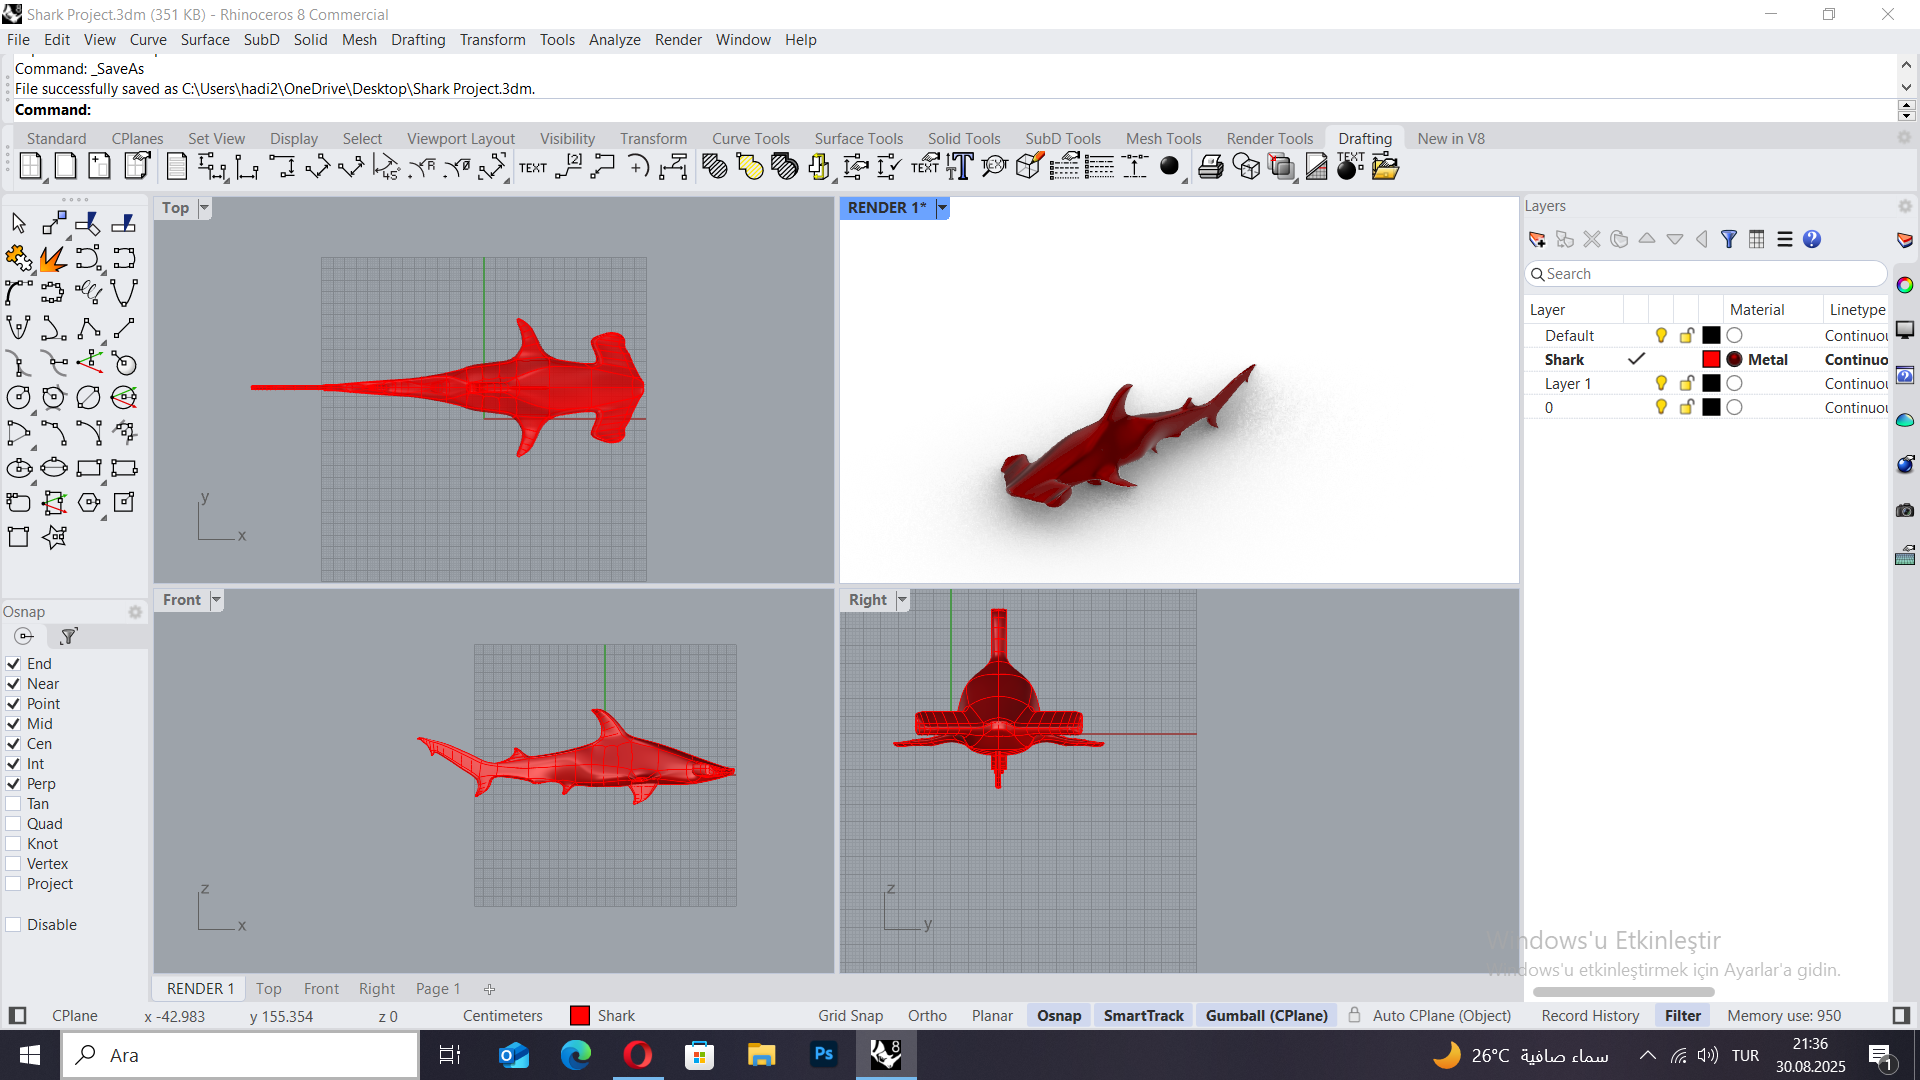Viewport: 1920px width, 1080px height.
Task: Open the Layers columns grid icon
Action: [1757, 239]
